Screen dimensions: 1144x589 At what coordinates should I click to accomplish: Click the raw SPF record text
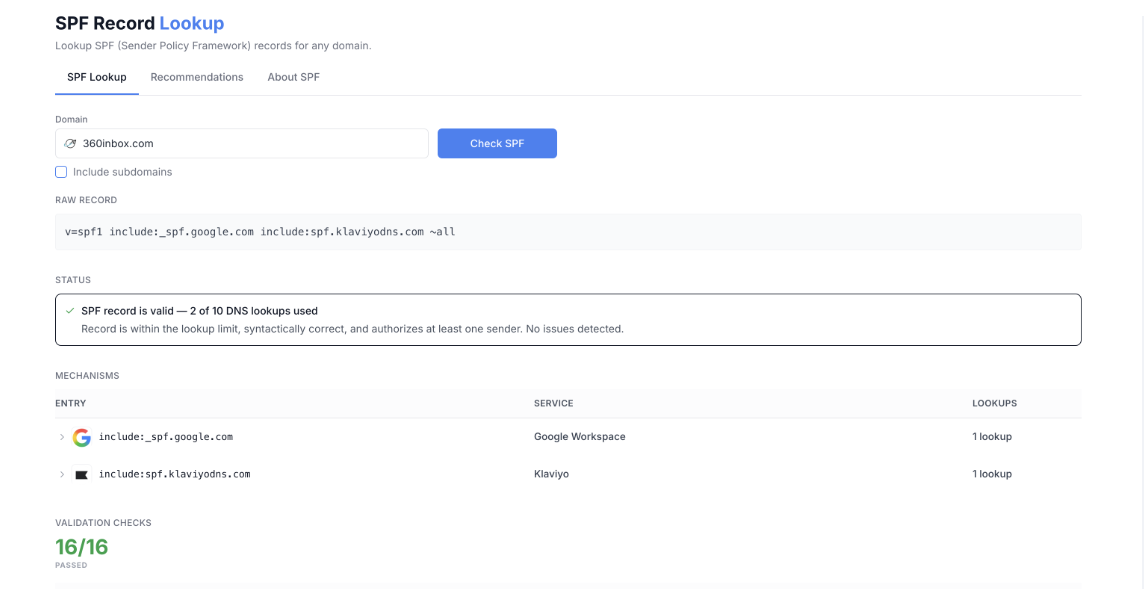(x=260, y=232)
